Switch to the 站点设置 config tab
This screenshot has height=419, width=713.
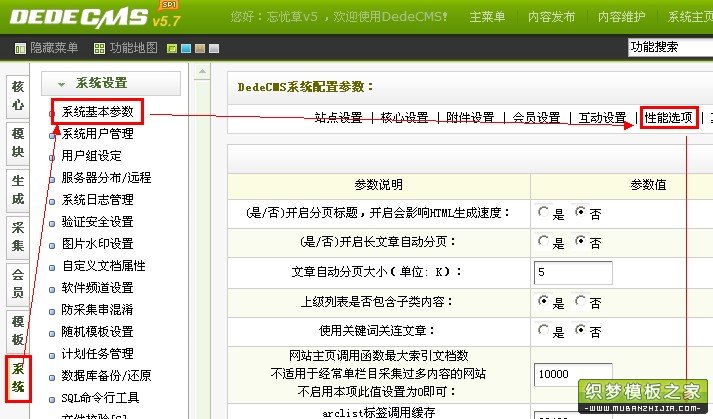tap(338, 118)
